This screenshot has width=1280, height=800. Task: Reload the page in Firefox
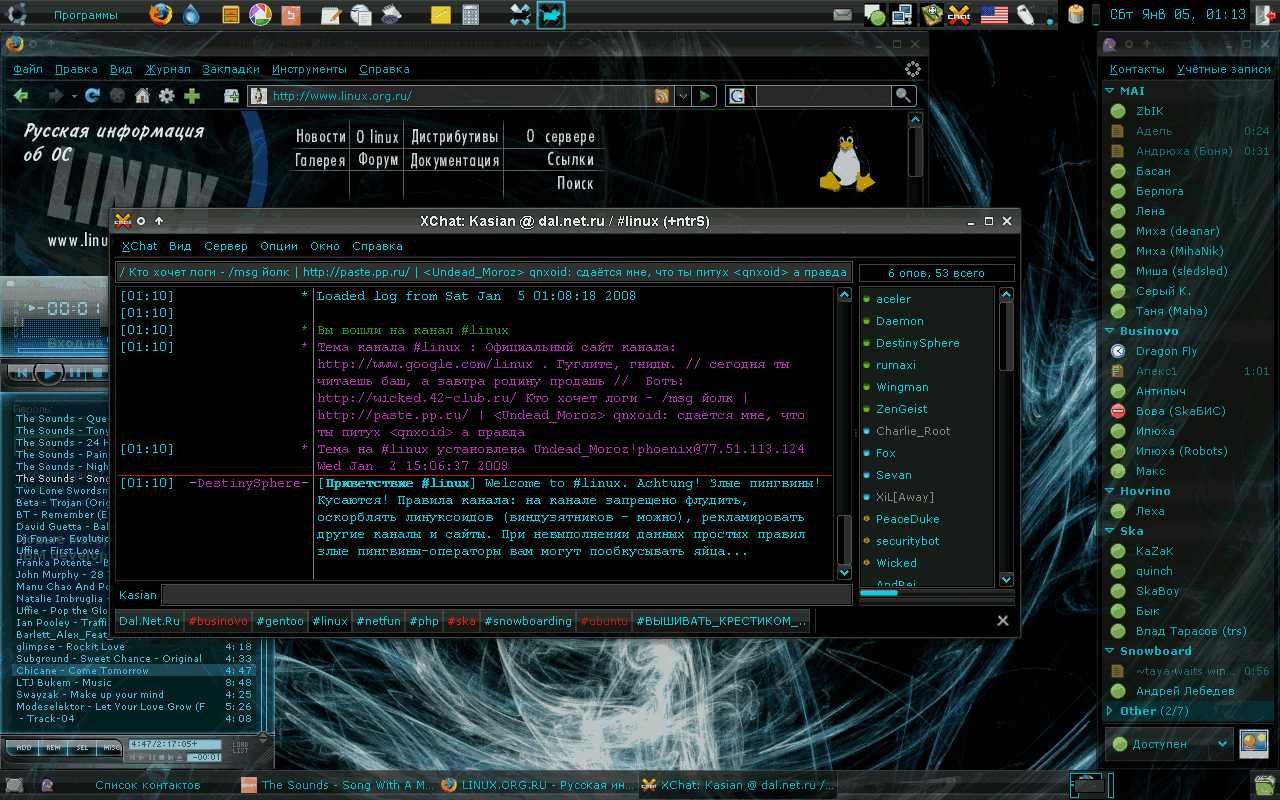tap(92, 96)
